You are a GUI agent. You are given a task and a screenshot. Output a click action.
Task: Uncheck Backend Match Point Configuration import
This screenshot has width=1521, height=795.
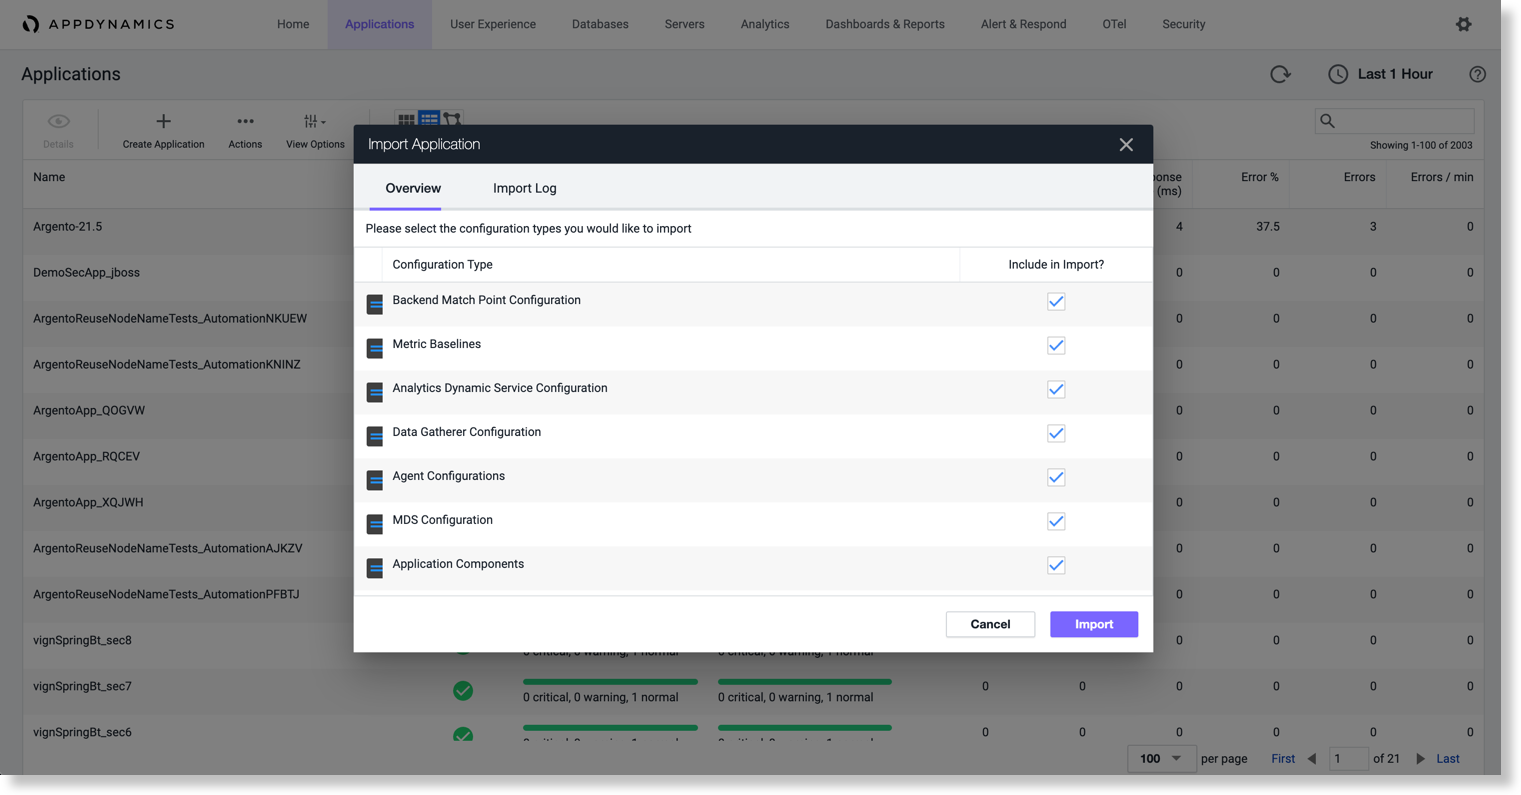pyautogui.click(x=1056, y=301)
